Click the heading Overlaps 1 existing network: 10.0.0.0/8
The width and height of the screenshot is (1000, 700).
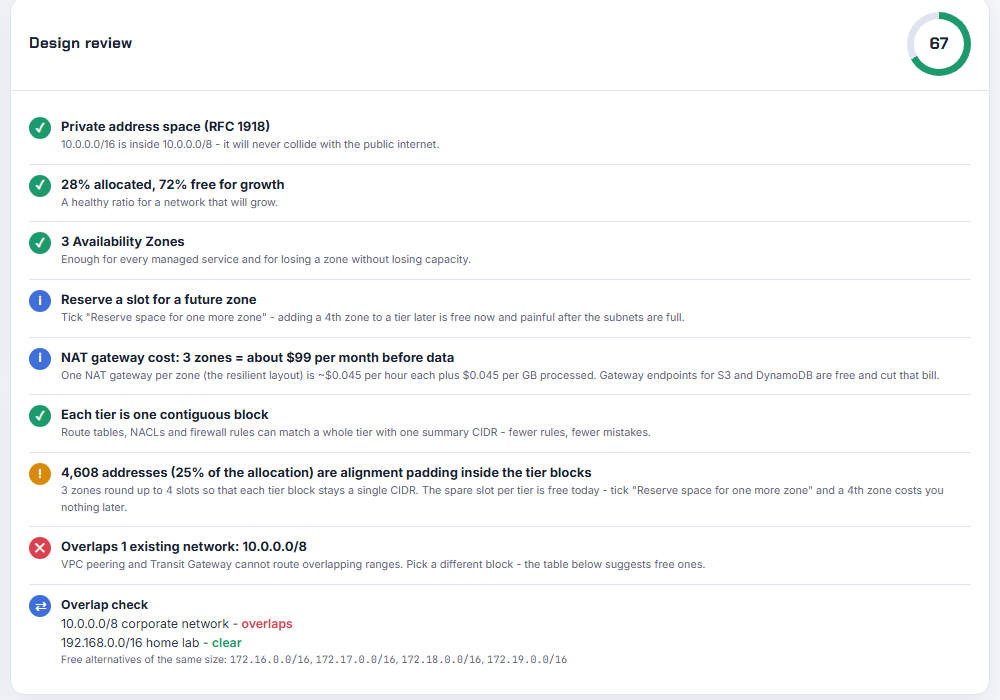(184, 546)
